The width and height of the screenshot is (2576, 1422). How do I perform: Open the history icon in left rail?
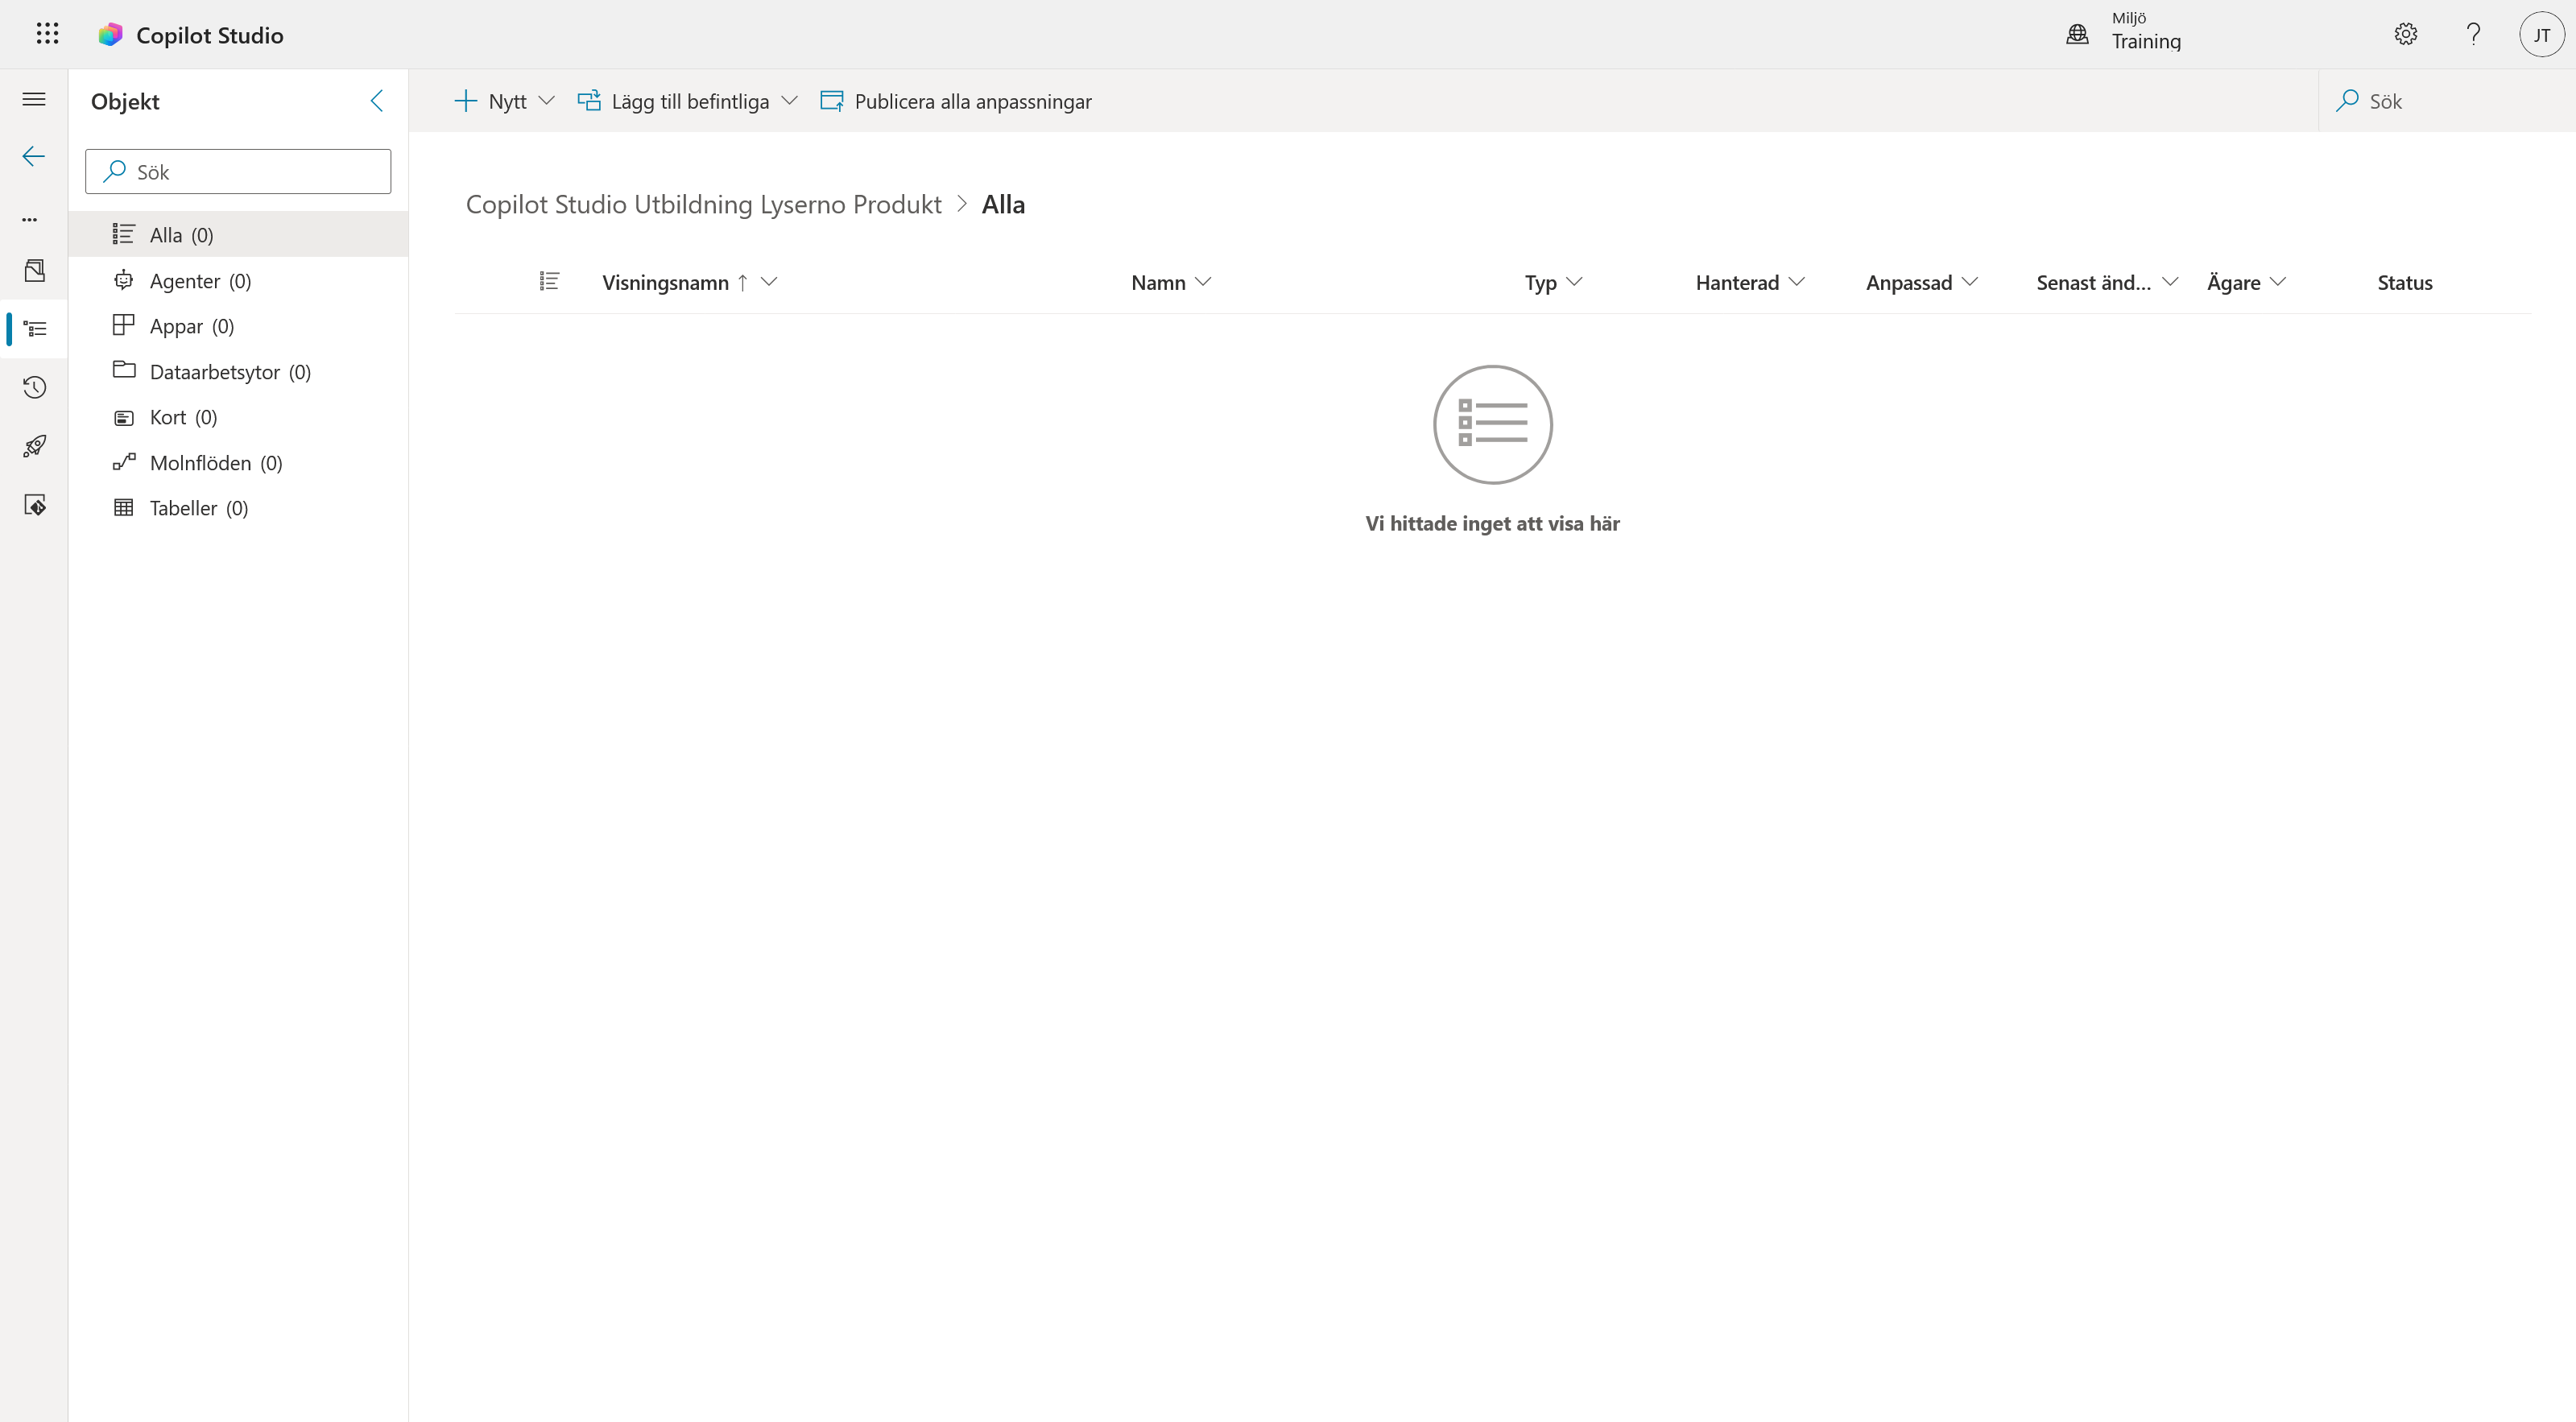pos(34,387)
